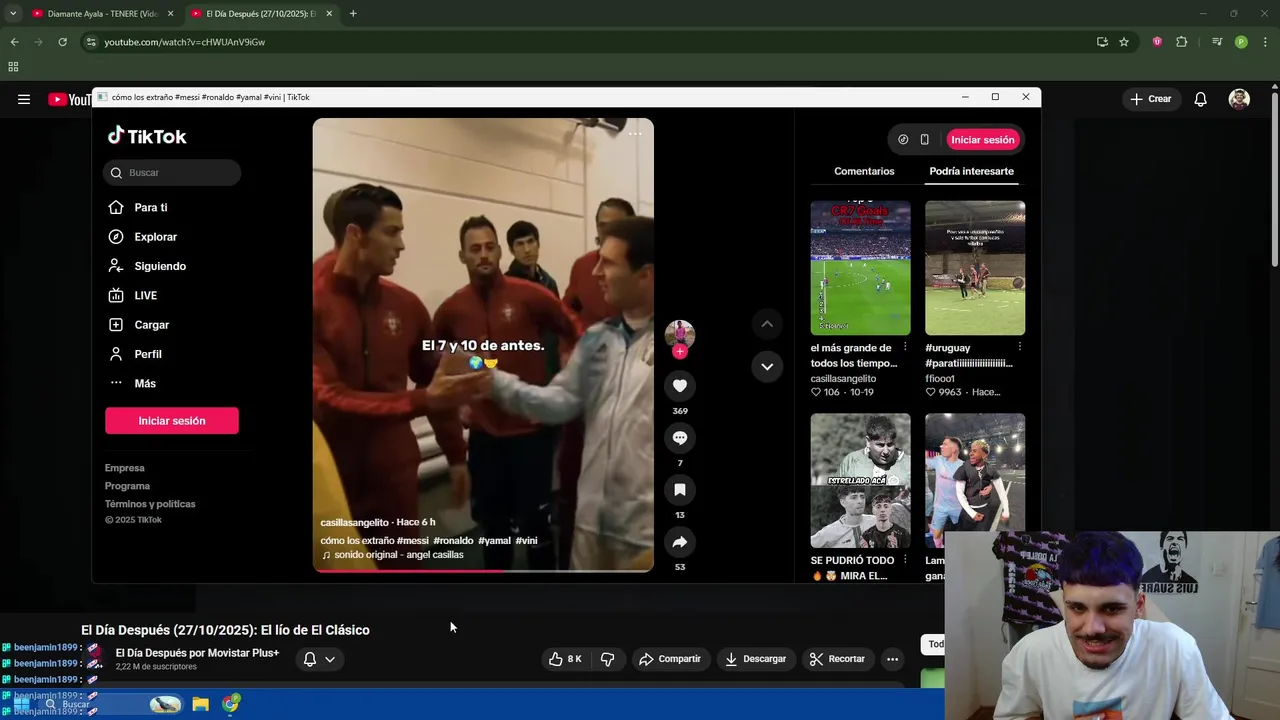1280x720 pixels.
Task: Open the TikTok coin icon near login
Action: (x=903, y=140)
